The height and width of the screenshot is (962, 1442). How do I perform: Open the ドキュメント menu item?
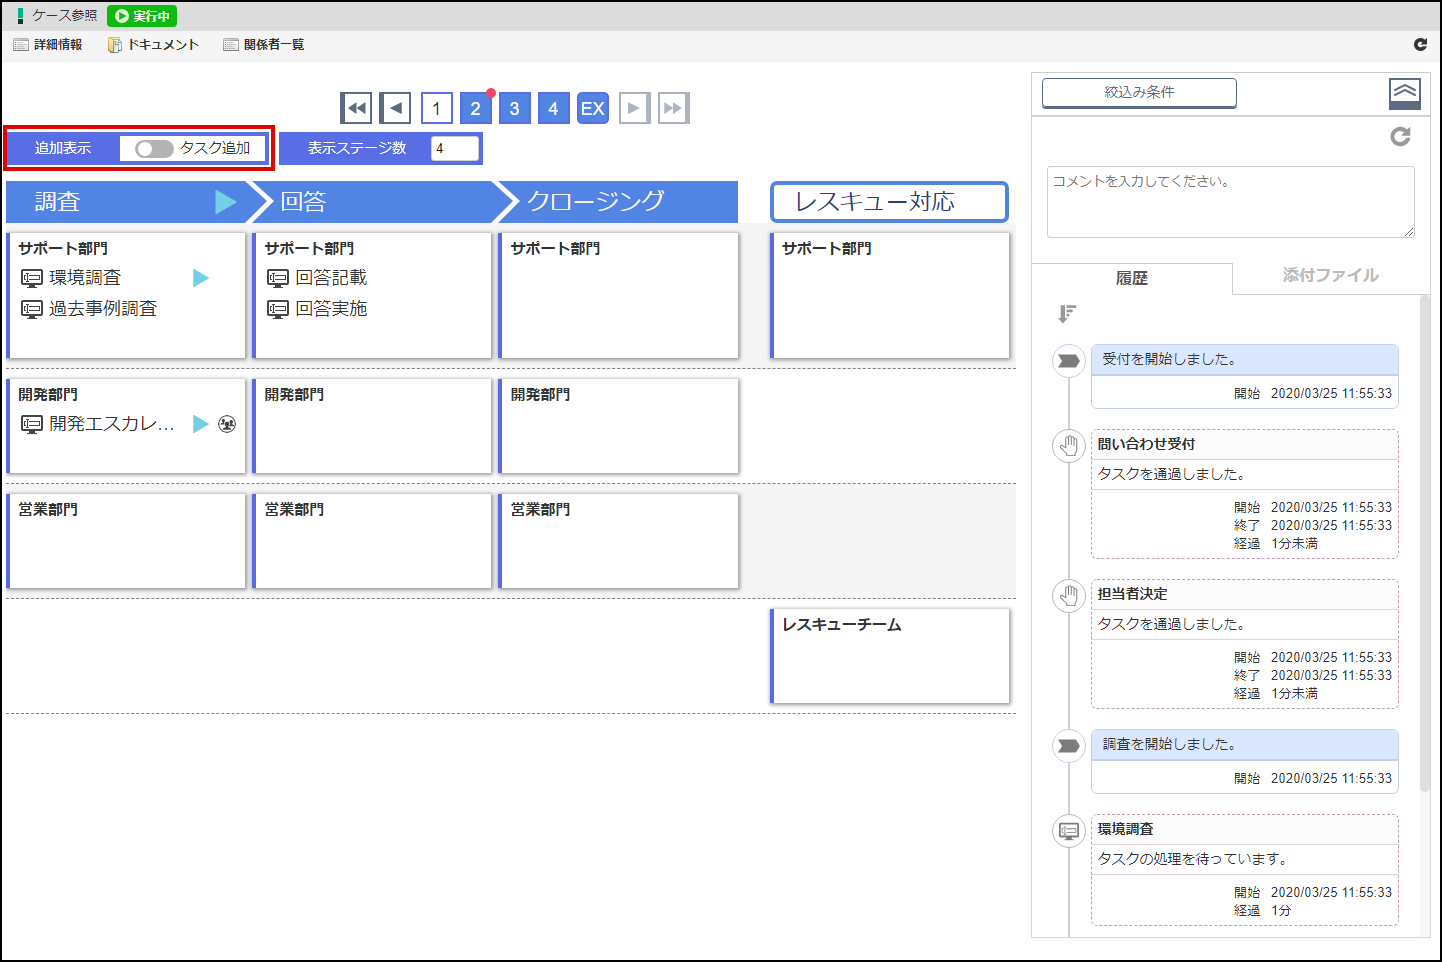coord(154,45)
